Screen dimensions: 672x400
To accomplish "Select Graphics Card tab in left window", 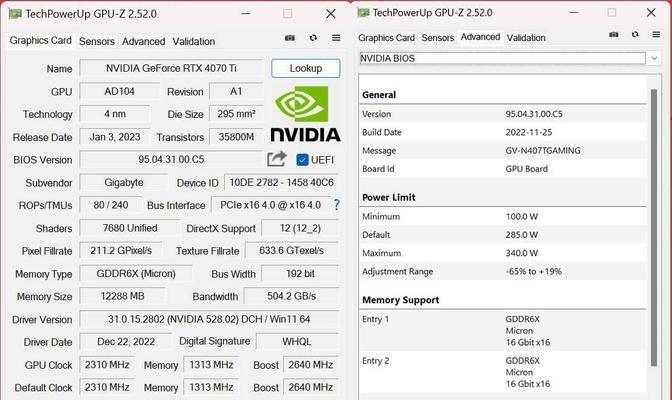I will [40, 40].
